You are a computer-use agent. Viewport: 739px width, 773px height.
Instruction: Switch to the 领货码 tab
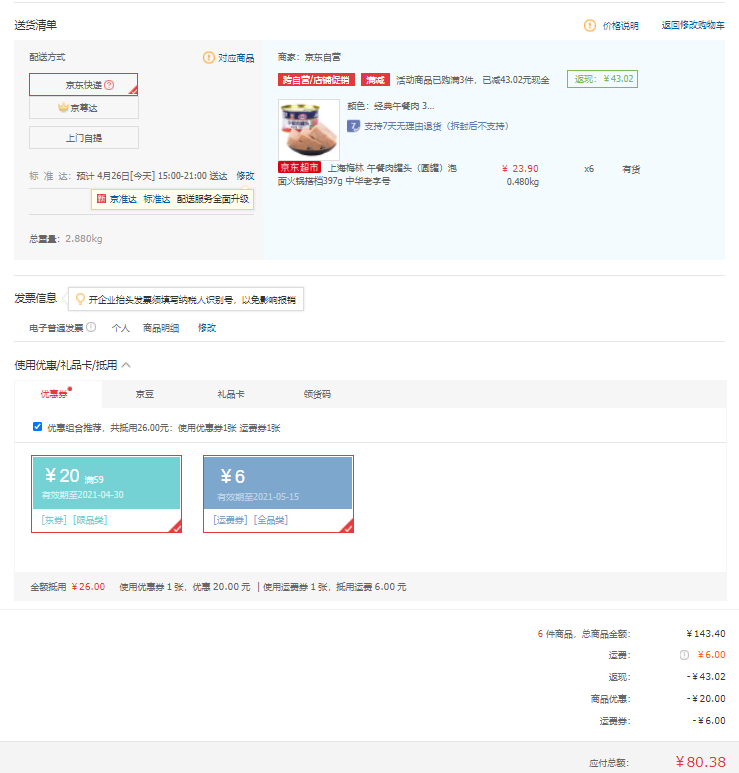click(x=317, y=394)
